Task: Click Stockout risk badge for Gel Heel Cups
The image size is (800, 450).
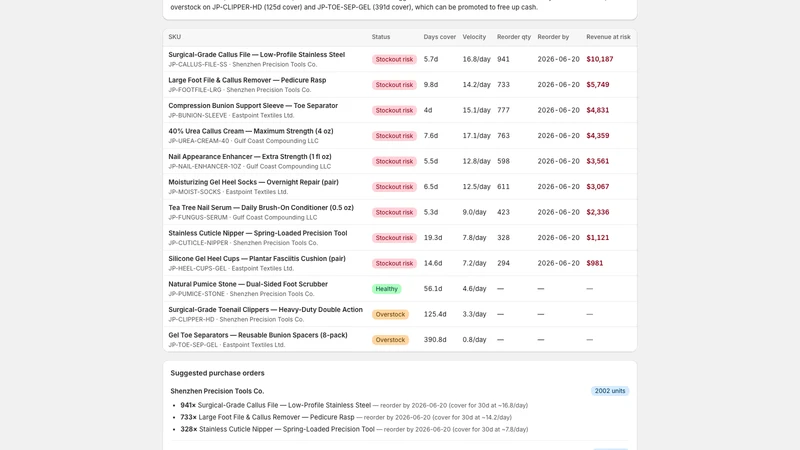Action: tap(394, 263)
